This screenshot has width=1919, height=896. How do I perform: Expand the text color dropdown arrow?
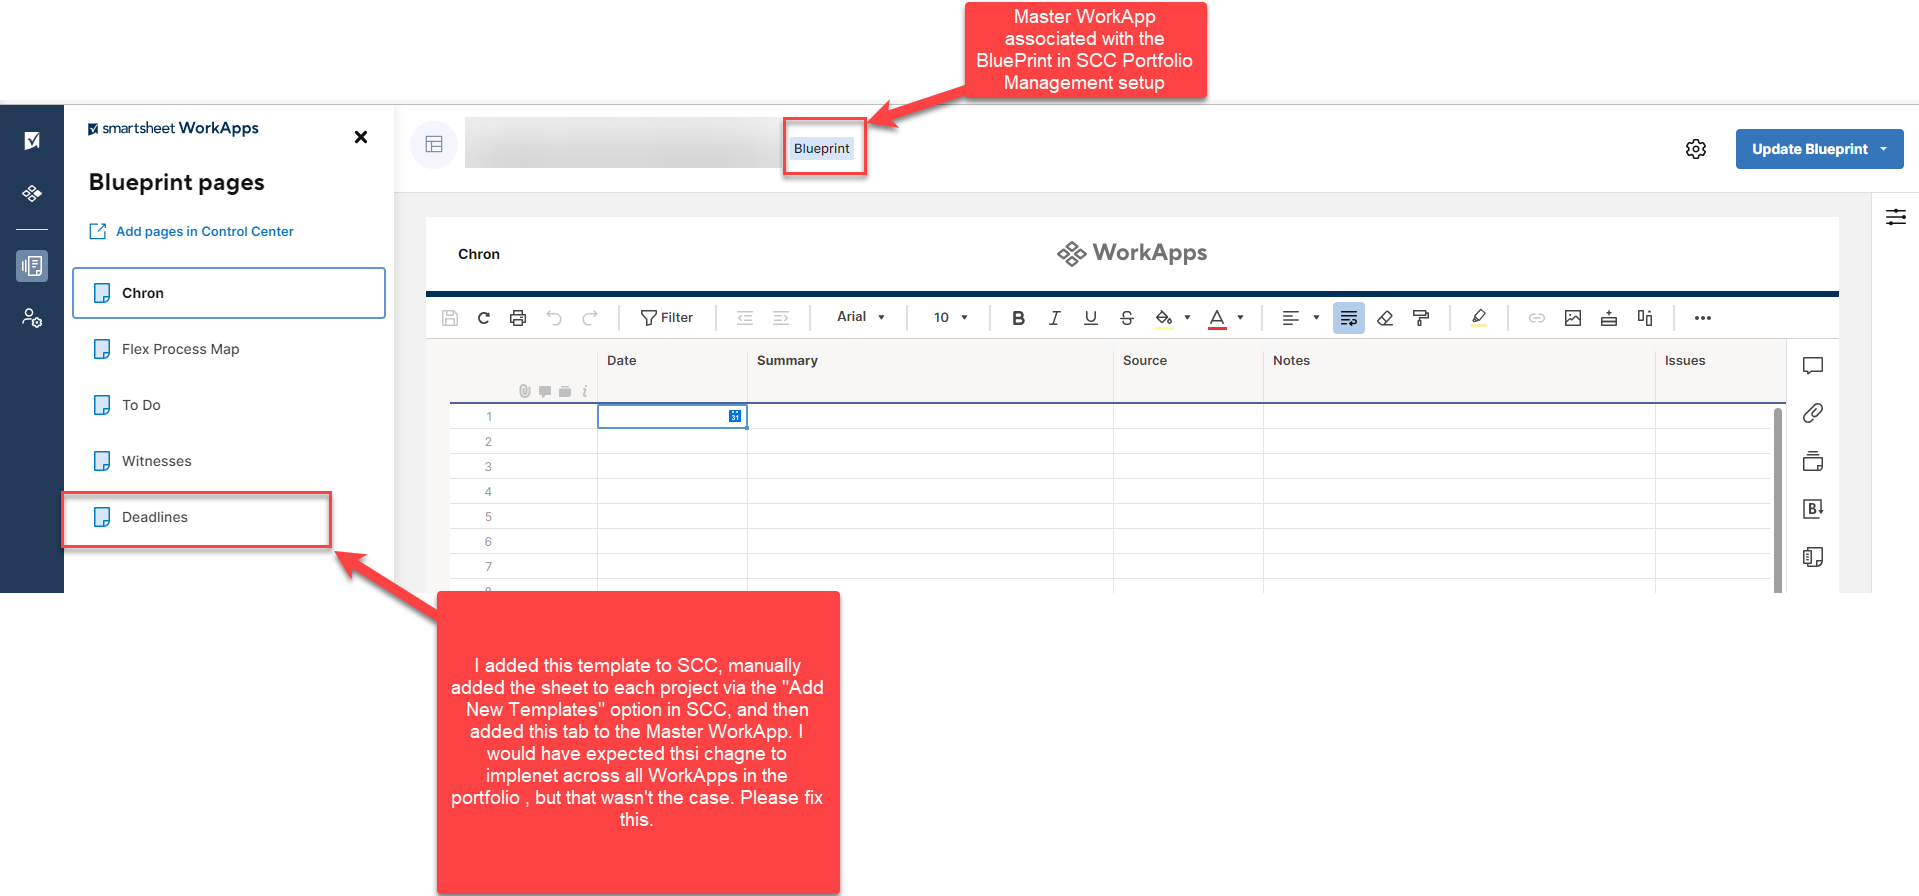click(1240, 318)
